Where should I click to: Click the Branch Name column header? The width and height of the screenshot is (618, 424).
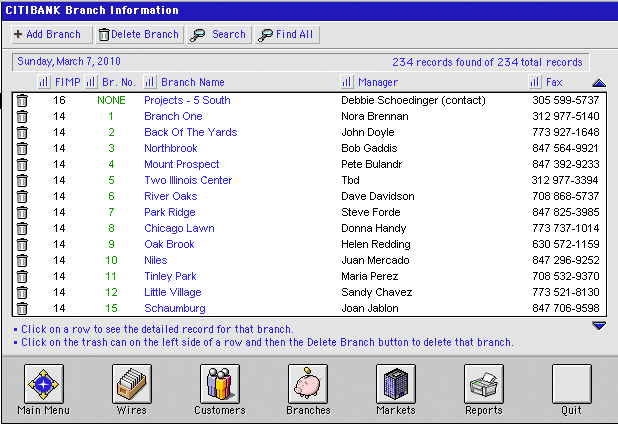[193, 82]
